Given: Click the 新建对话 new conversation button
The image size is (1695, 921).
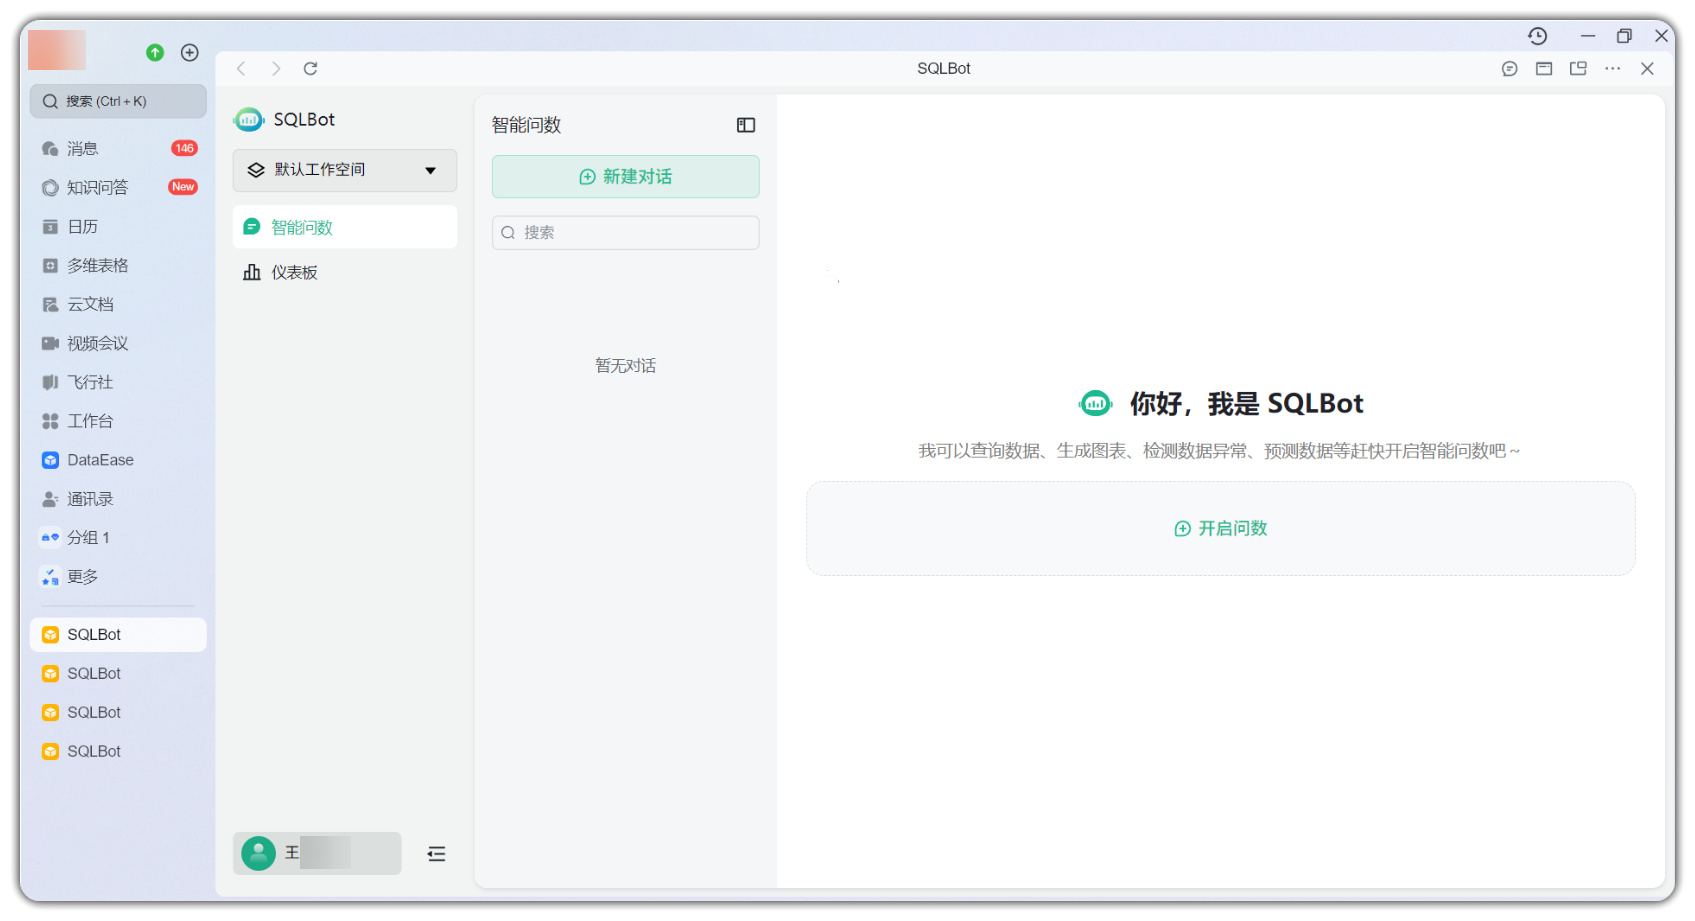Looking at the screenshot, I should coord(625,176).
